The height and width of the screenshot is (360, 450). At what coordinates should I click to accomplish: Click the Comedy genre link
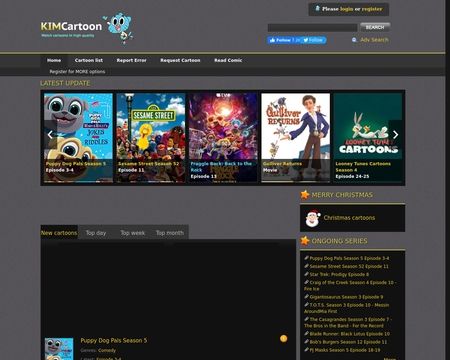coord(107,350)
